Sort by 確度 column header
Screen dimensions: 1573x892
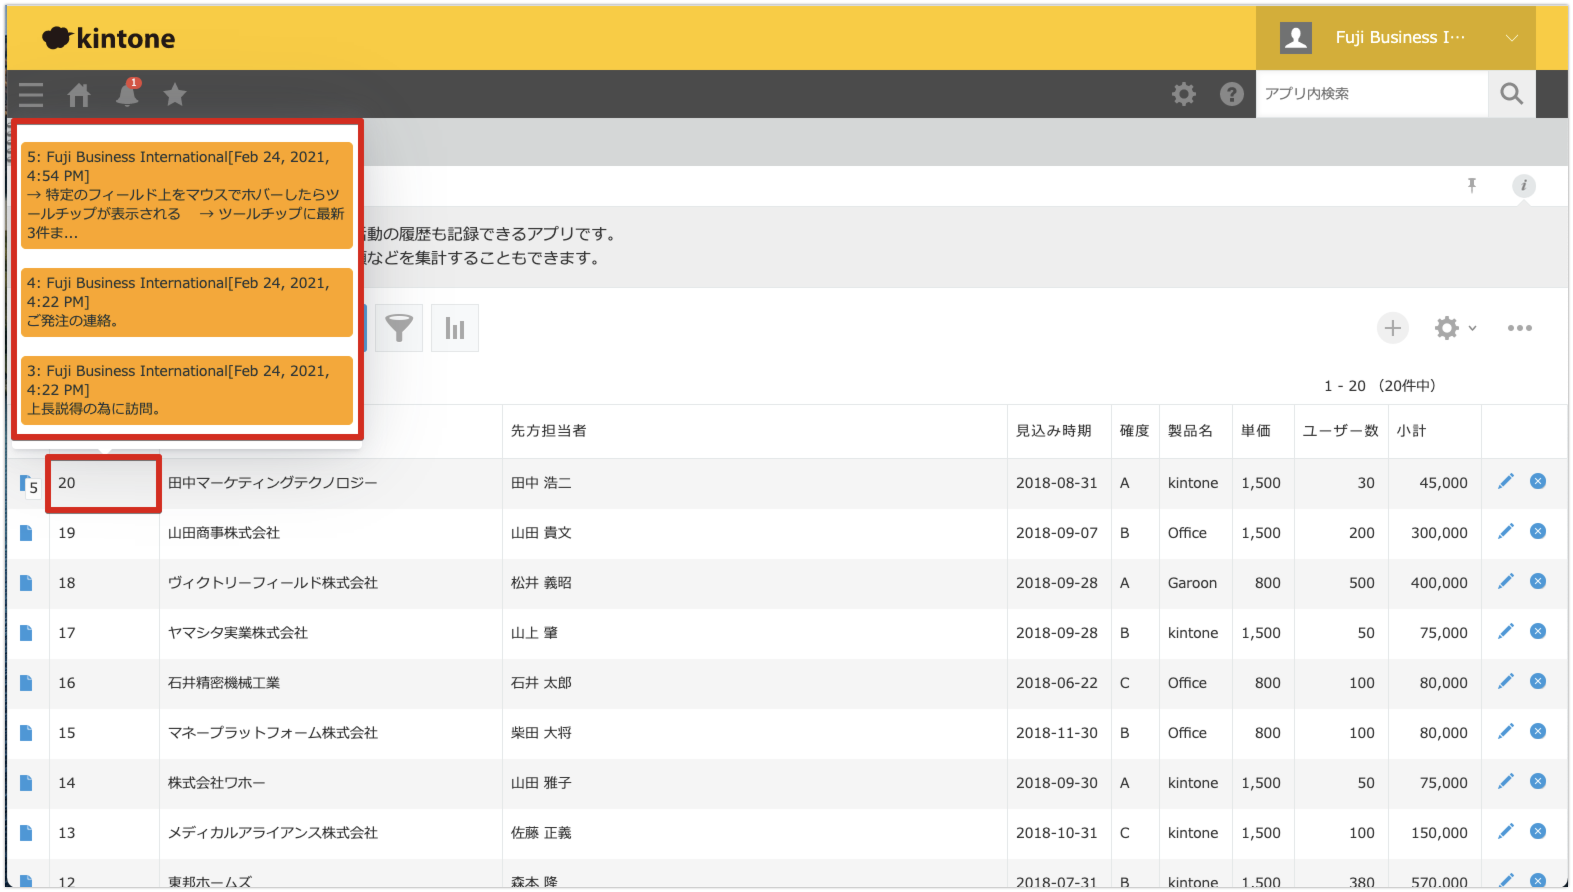click(1134, 431)
